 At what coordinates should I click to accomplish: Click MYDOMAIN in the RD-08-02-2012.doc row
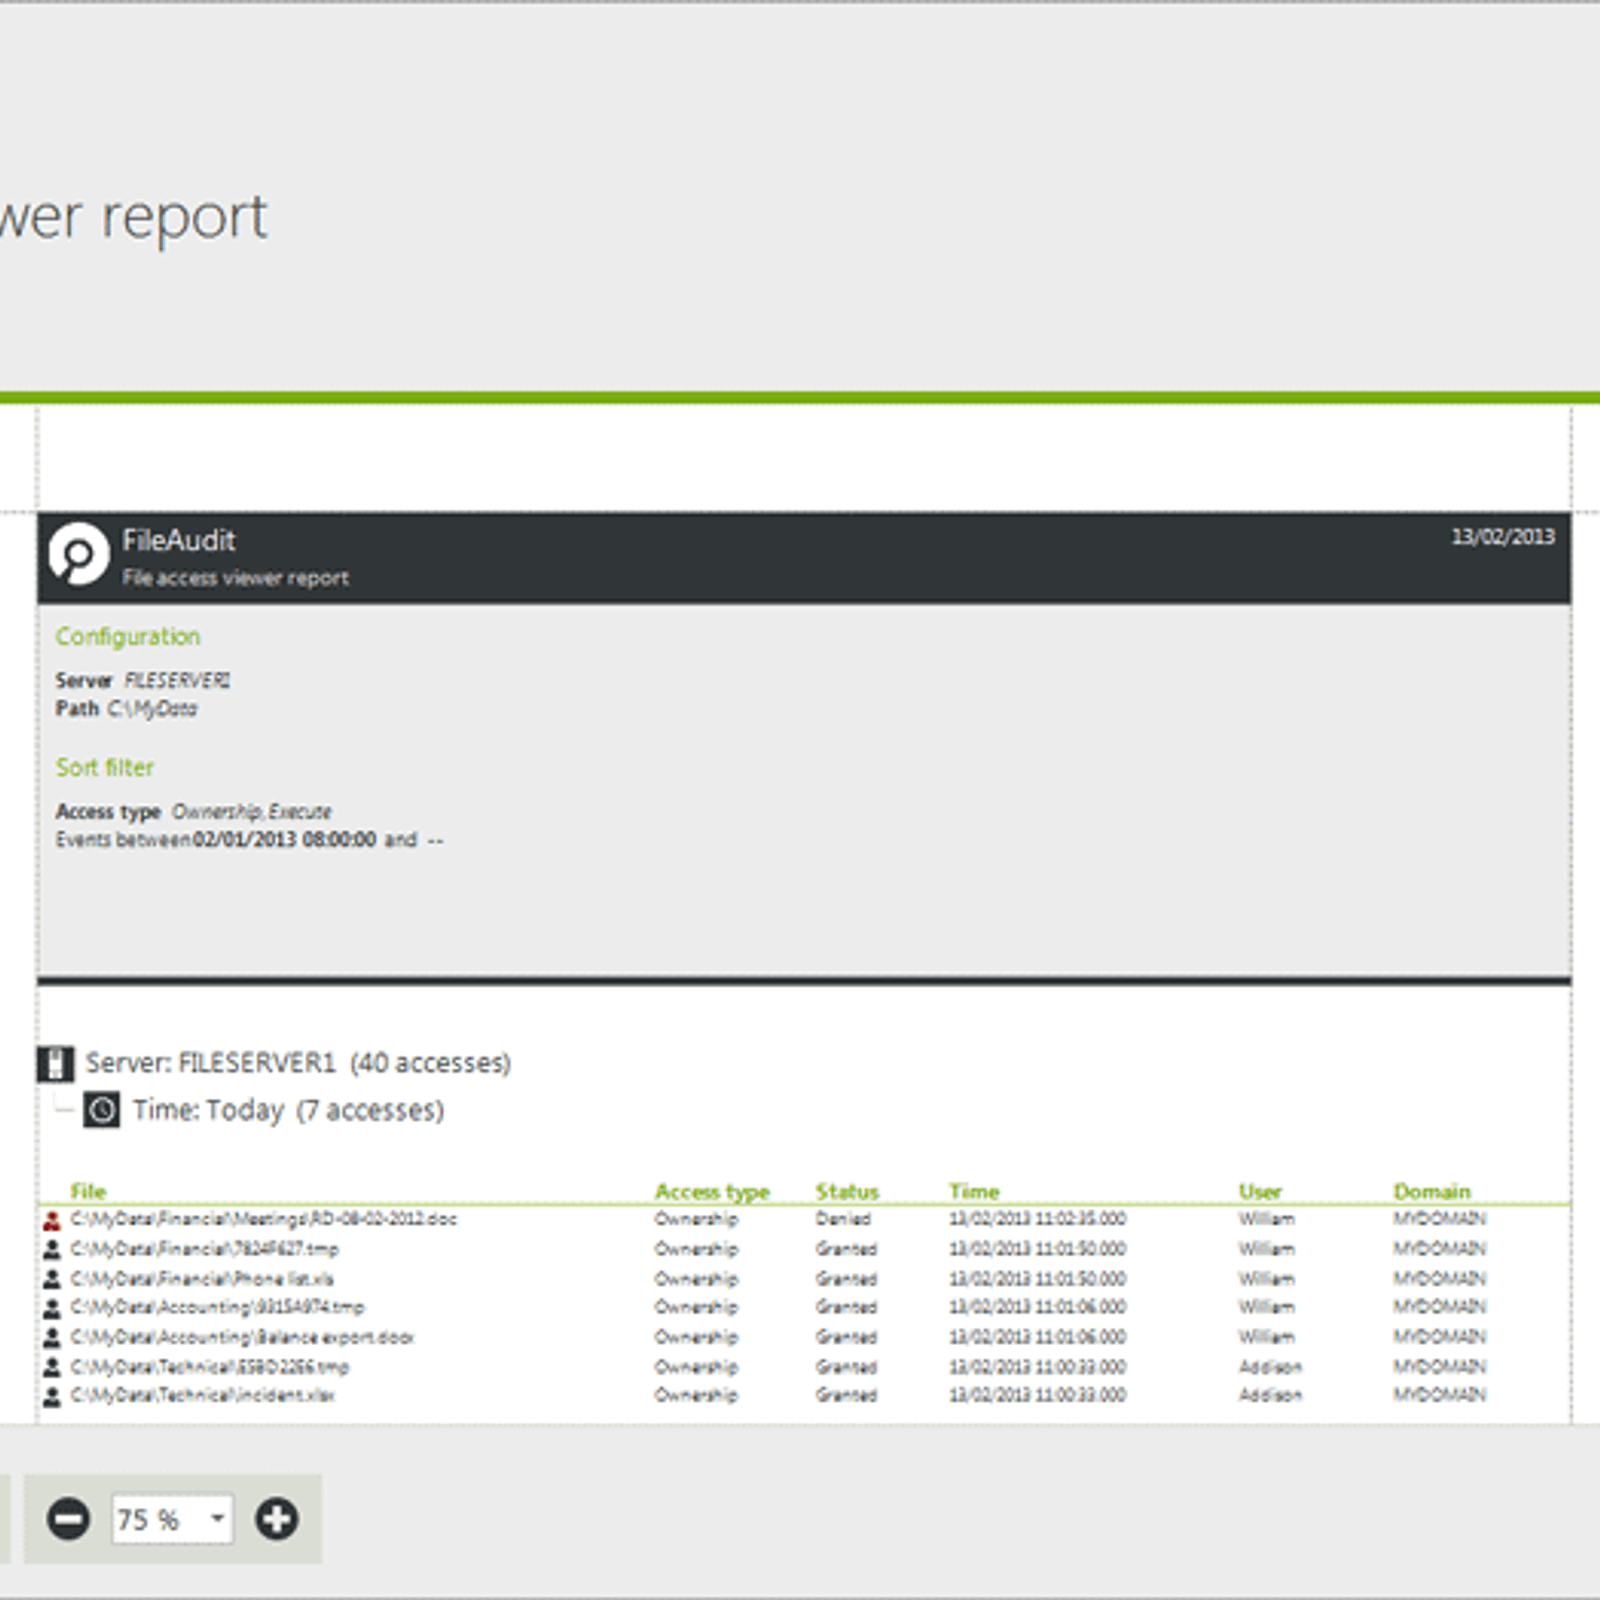[1439, 1219]
